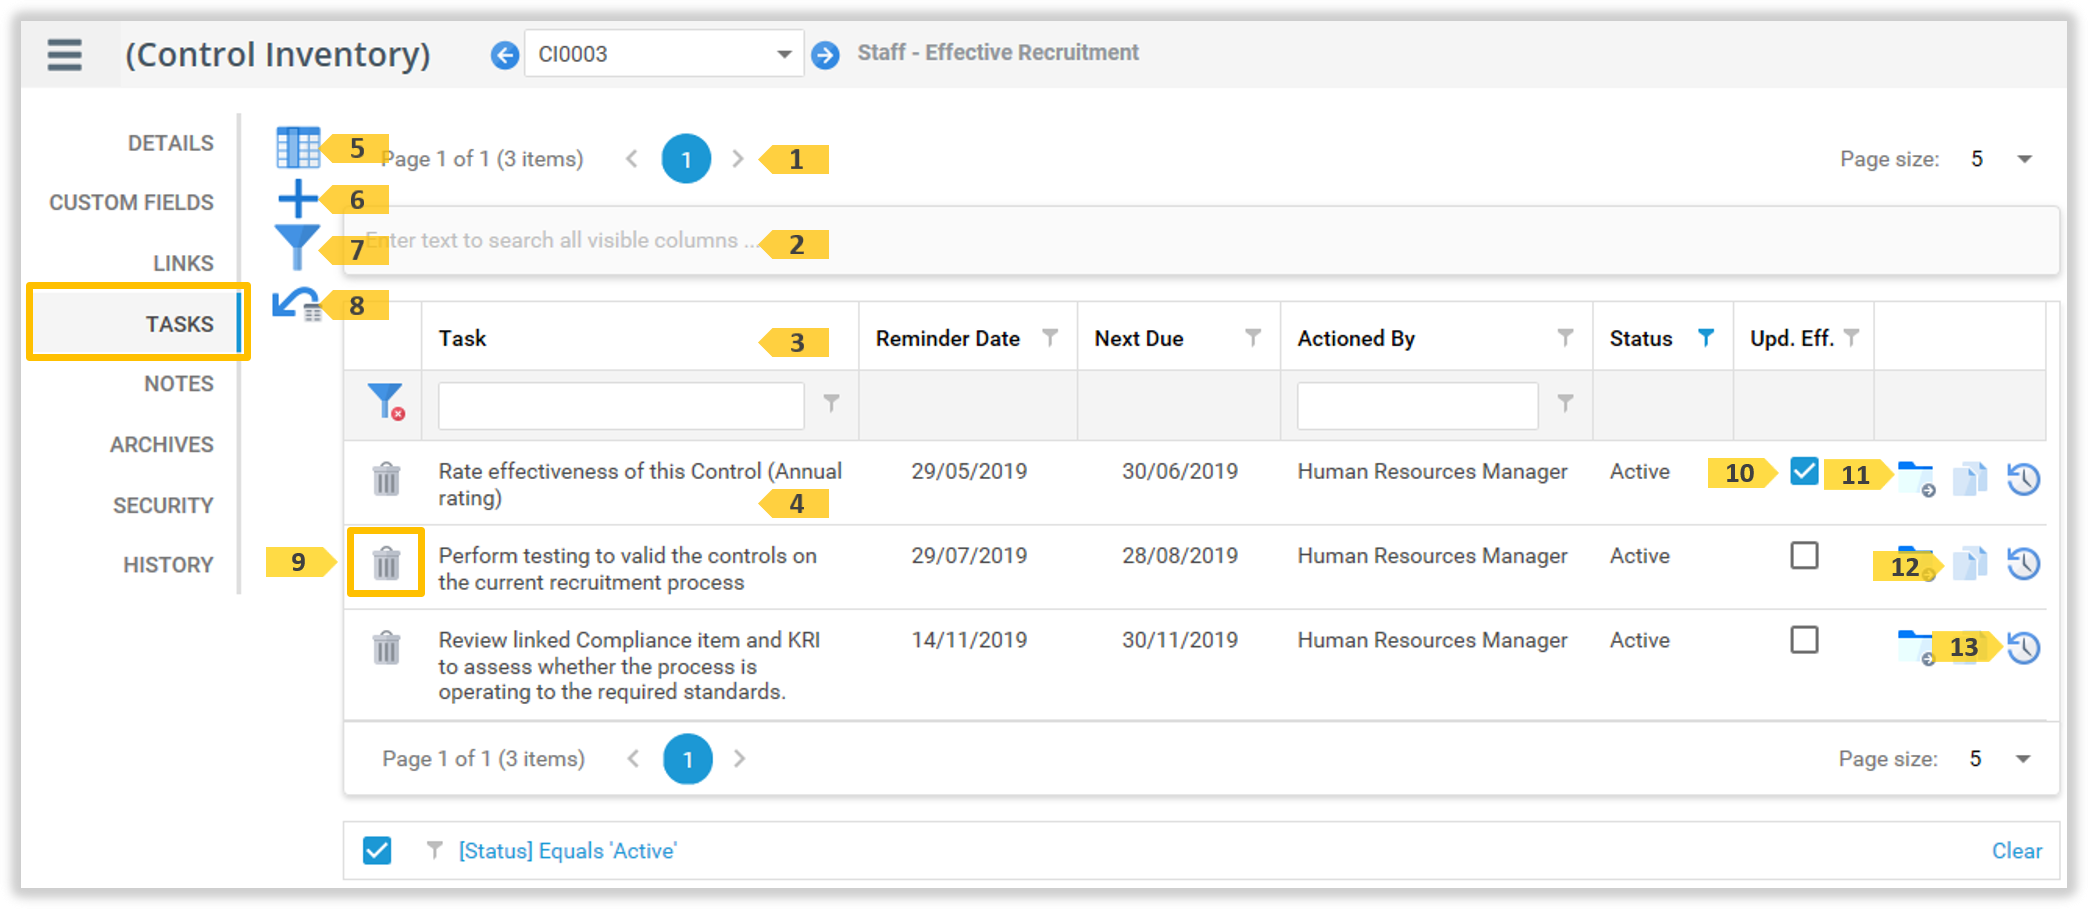This screenshot has height=909, width=2088.
Task: Click the blue filter funnel icon
Action: (296, 246)
